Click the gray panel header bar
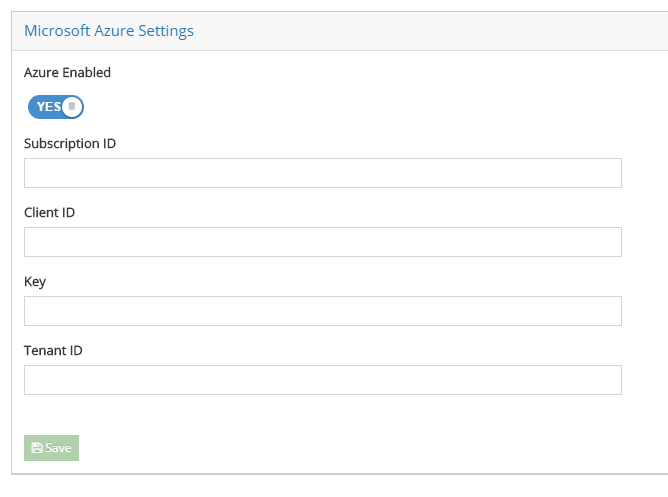 click(340, 31)
